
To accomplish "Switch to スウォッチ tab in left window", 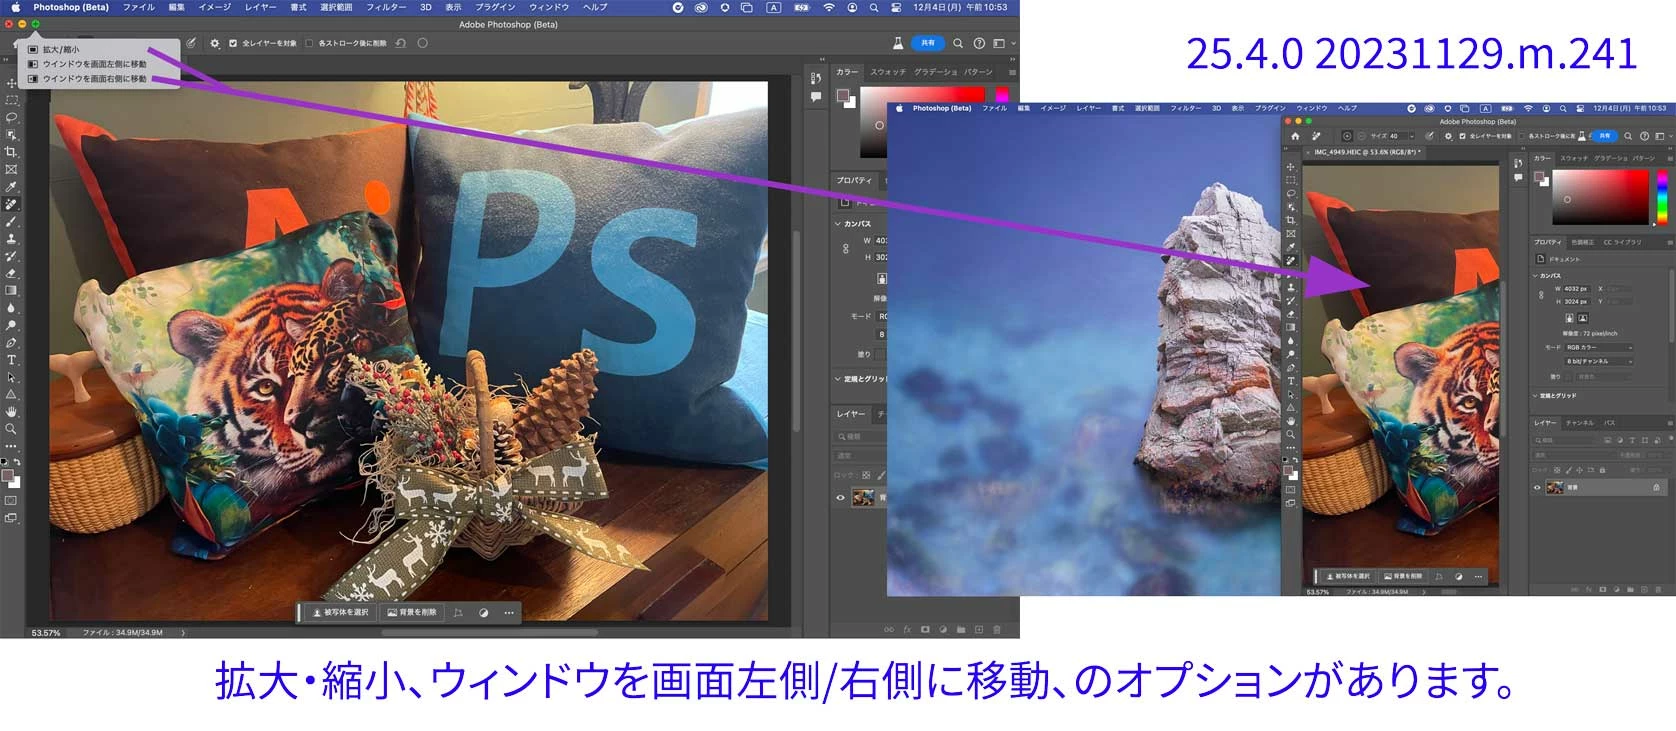I will pos(888,72).
